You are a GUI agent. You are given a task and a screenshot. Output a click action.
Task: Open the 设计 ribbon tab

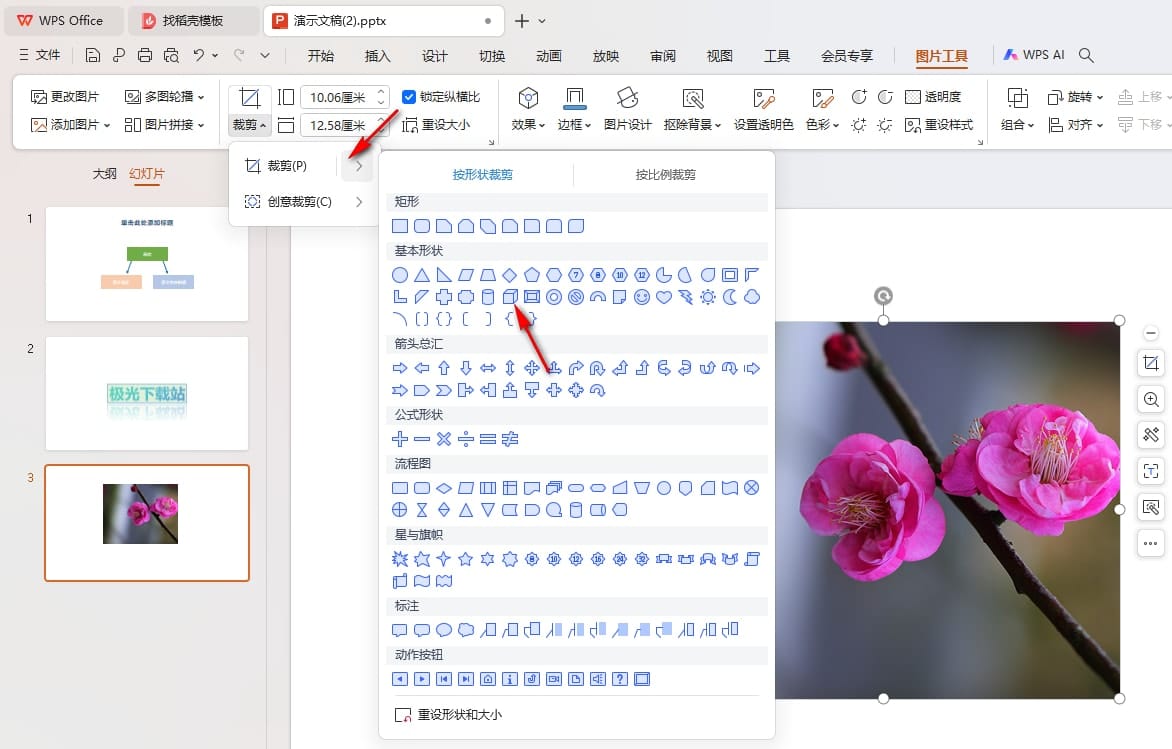click(434, 56)
